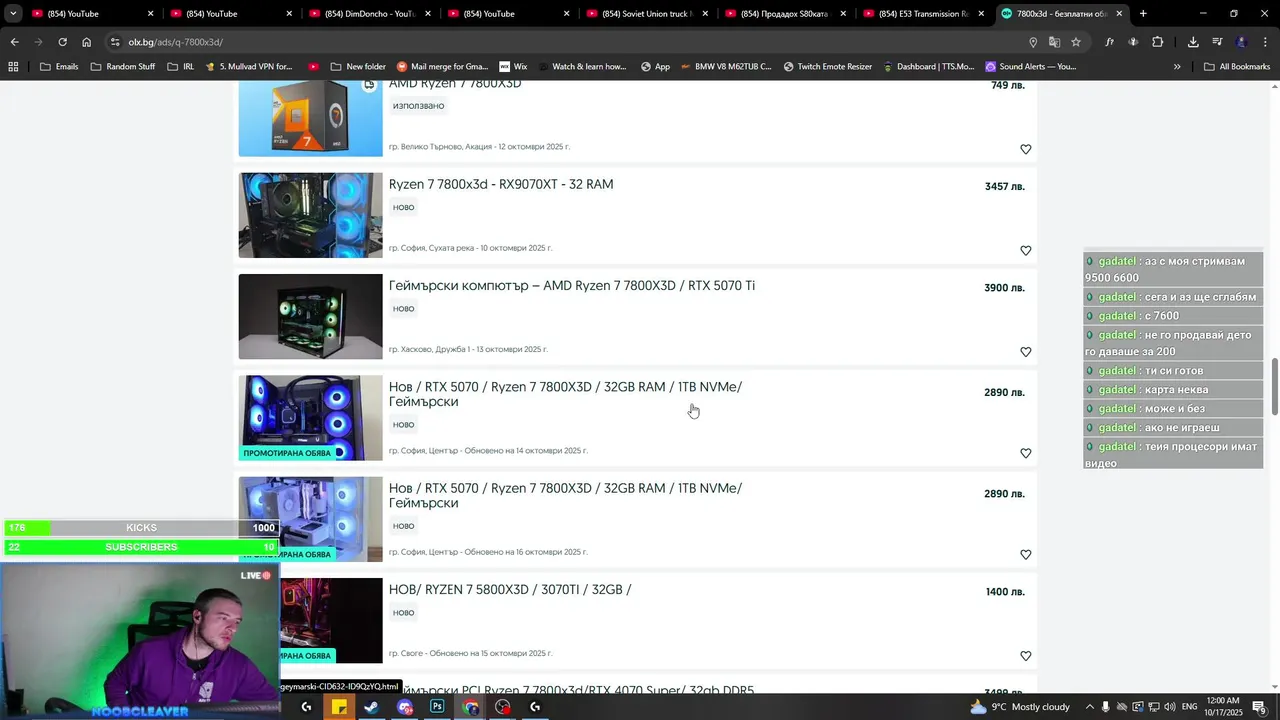View site information for olx.bg

point(115,42)
